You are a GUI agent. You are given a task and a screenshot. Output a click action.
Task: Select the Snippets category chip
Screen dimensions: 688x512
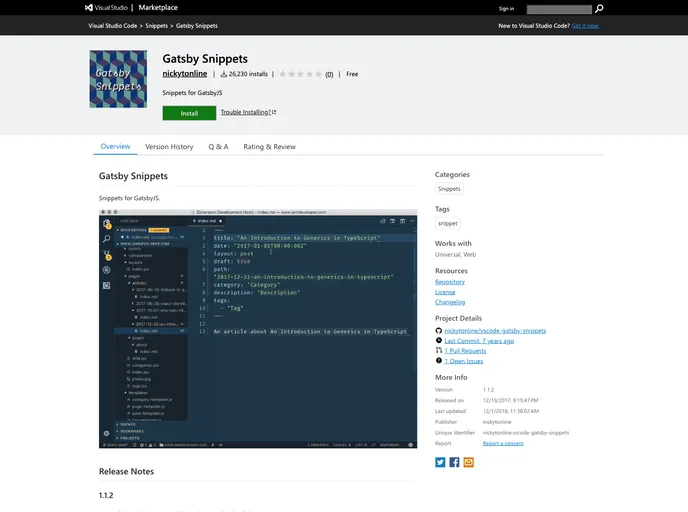(449, 189)
